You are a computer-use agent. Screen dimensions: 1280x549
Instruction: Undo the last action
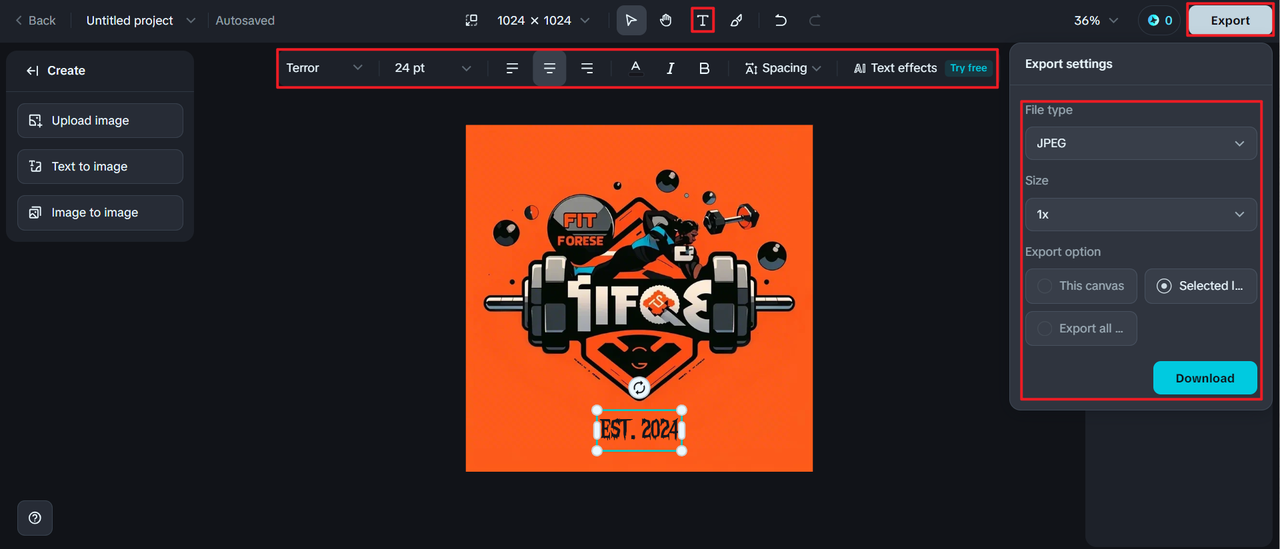pos(781,20)
